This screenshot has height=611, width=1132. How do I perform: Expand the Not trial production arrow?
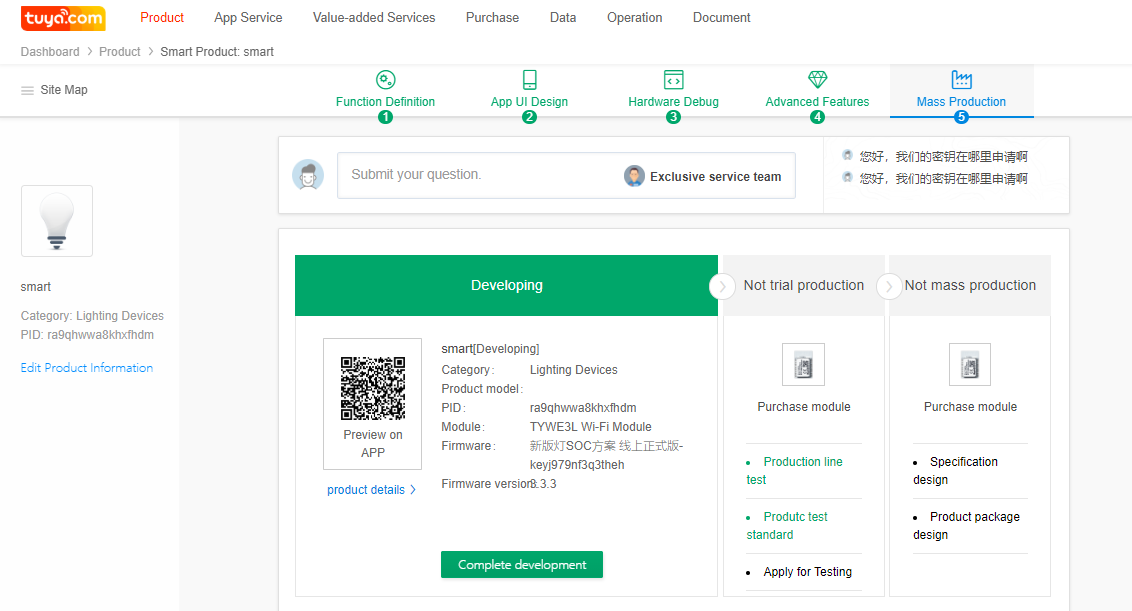[x=722, y=286]
